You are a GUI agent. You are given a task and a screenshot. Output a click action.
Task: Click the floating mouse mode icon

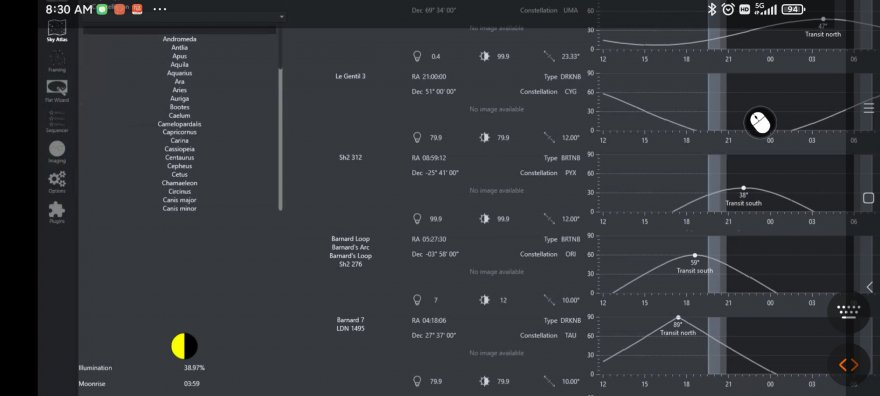(x=760, y=121)
